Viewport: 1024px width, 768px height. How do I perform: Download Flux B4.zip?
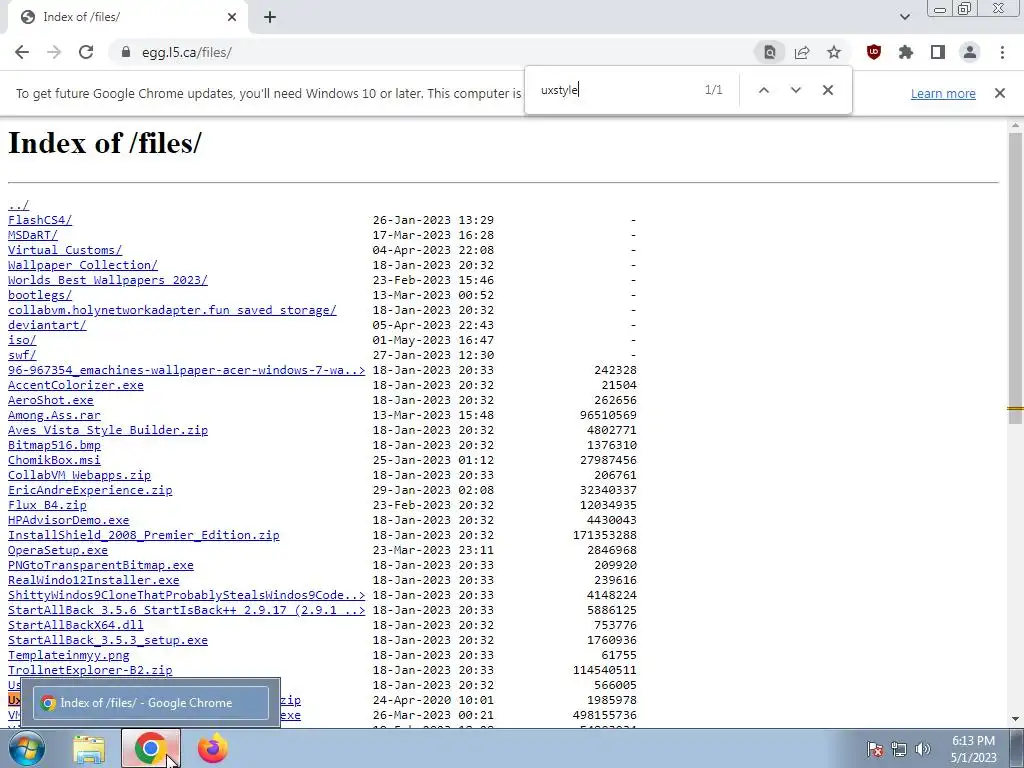coord(47,505)
